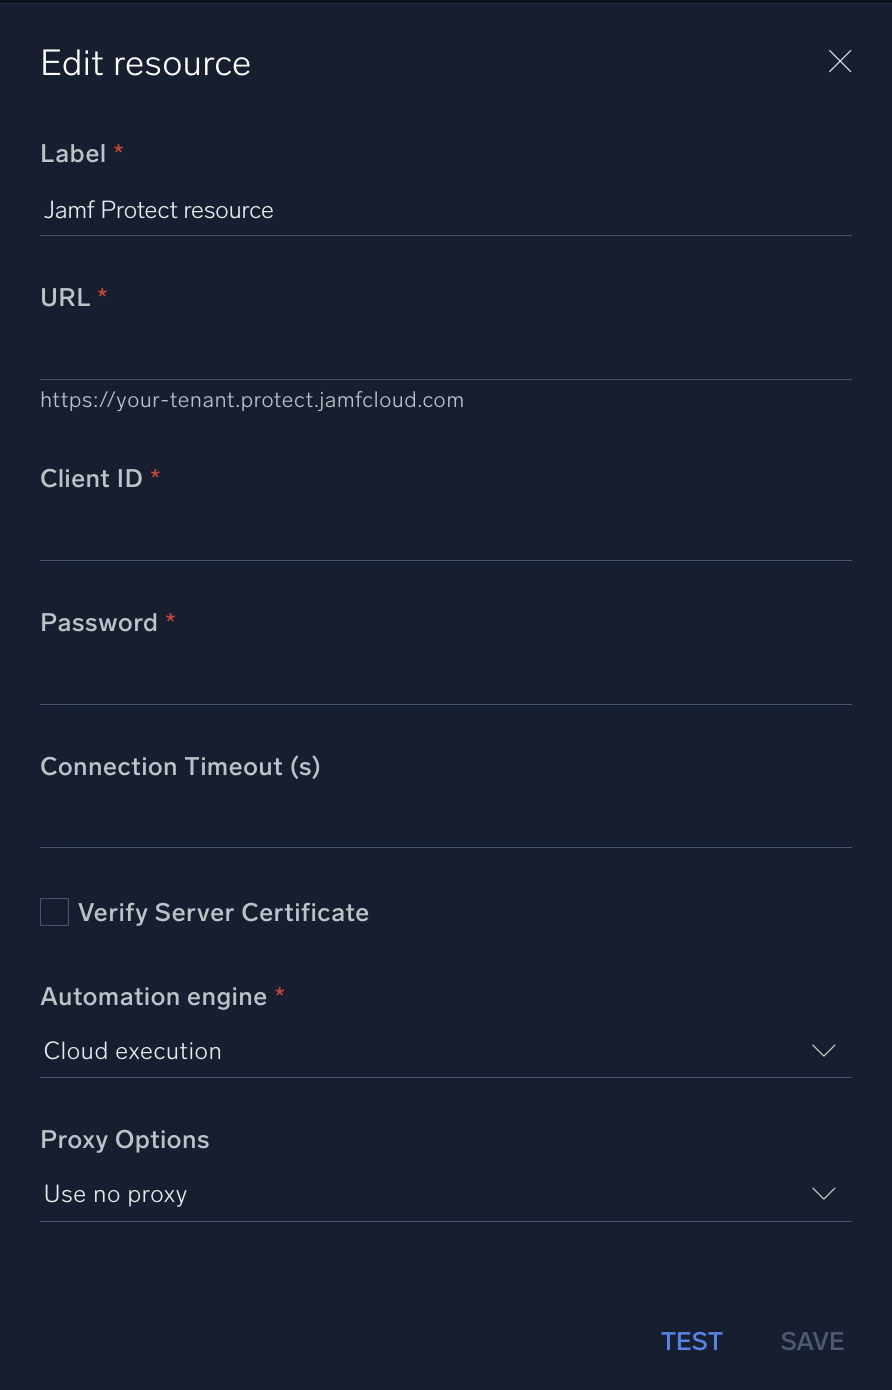This screenshot has height=1390, width=892.
Task: Click the Proxy Options dropdown chevron icon
Action: [823, 1193]
